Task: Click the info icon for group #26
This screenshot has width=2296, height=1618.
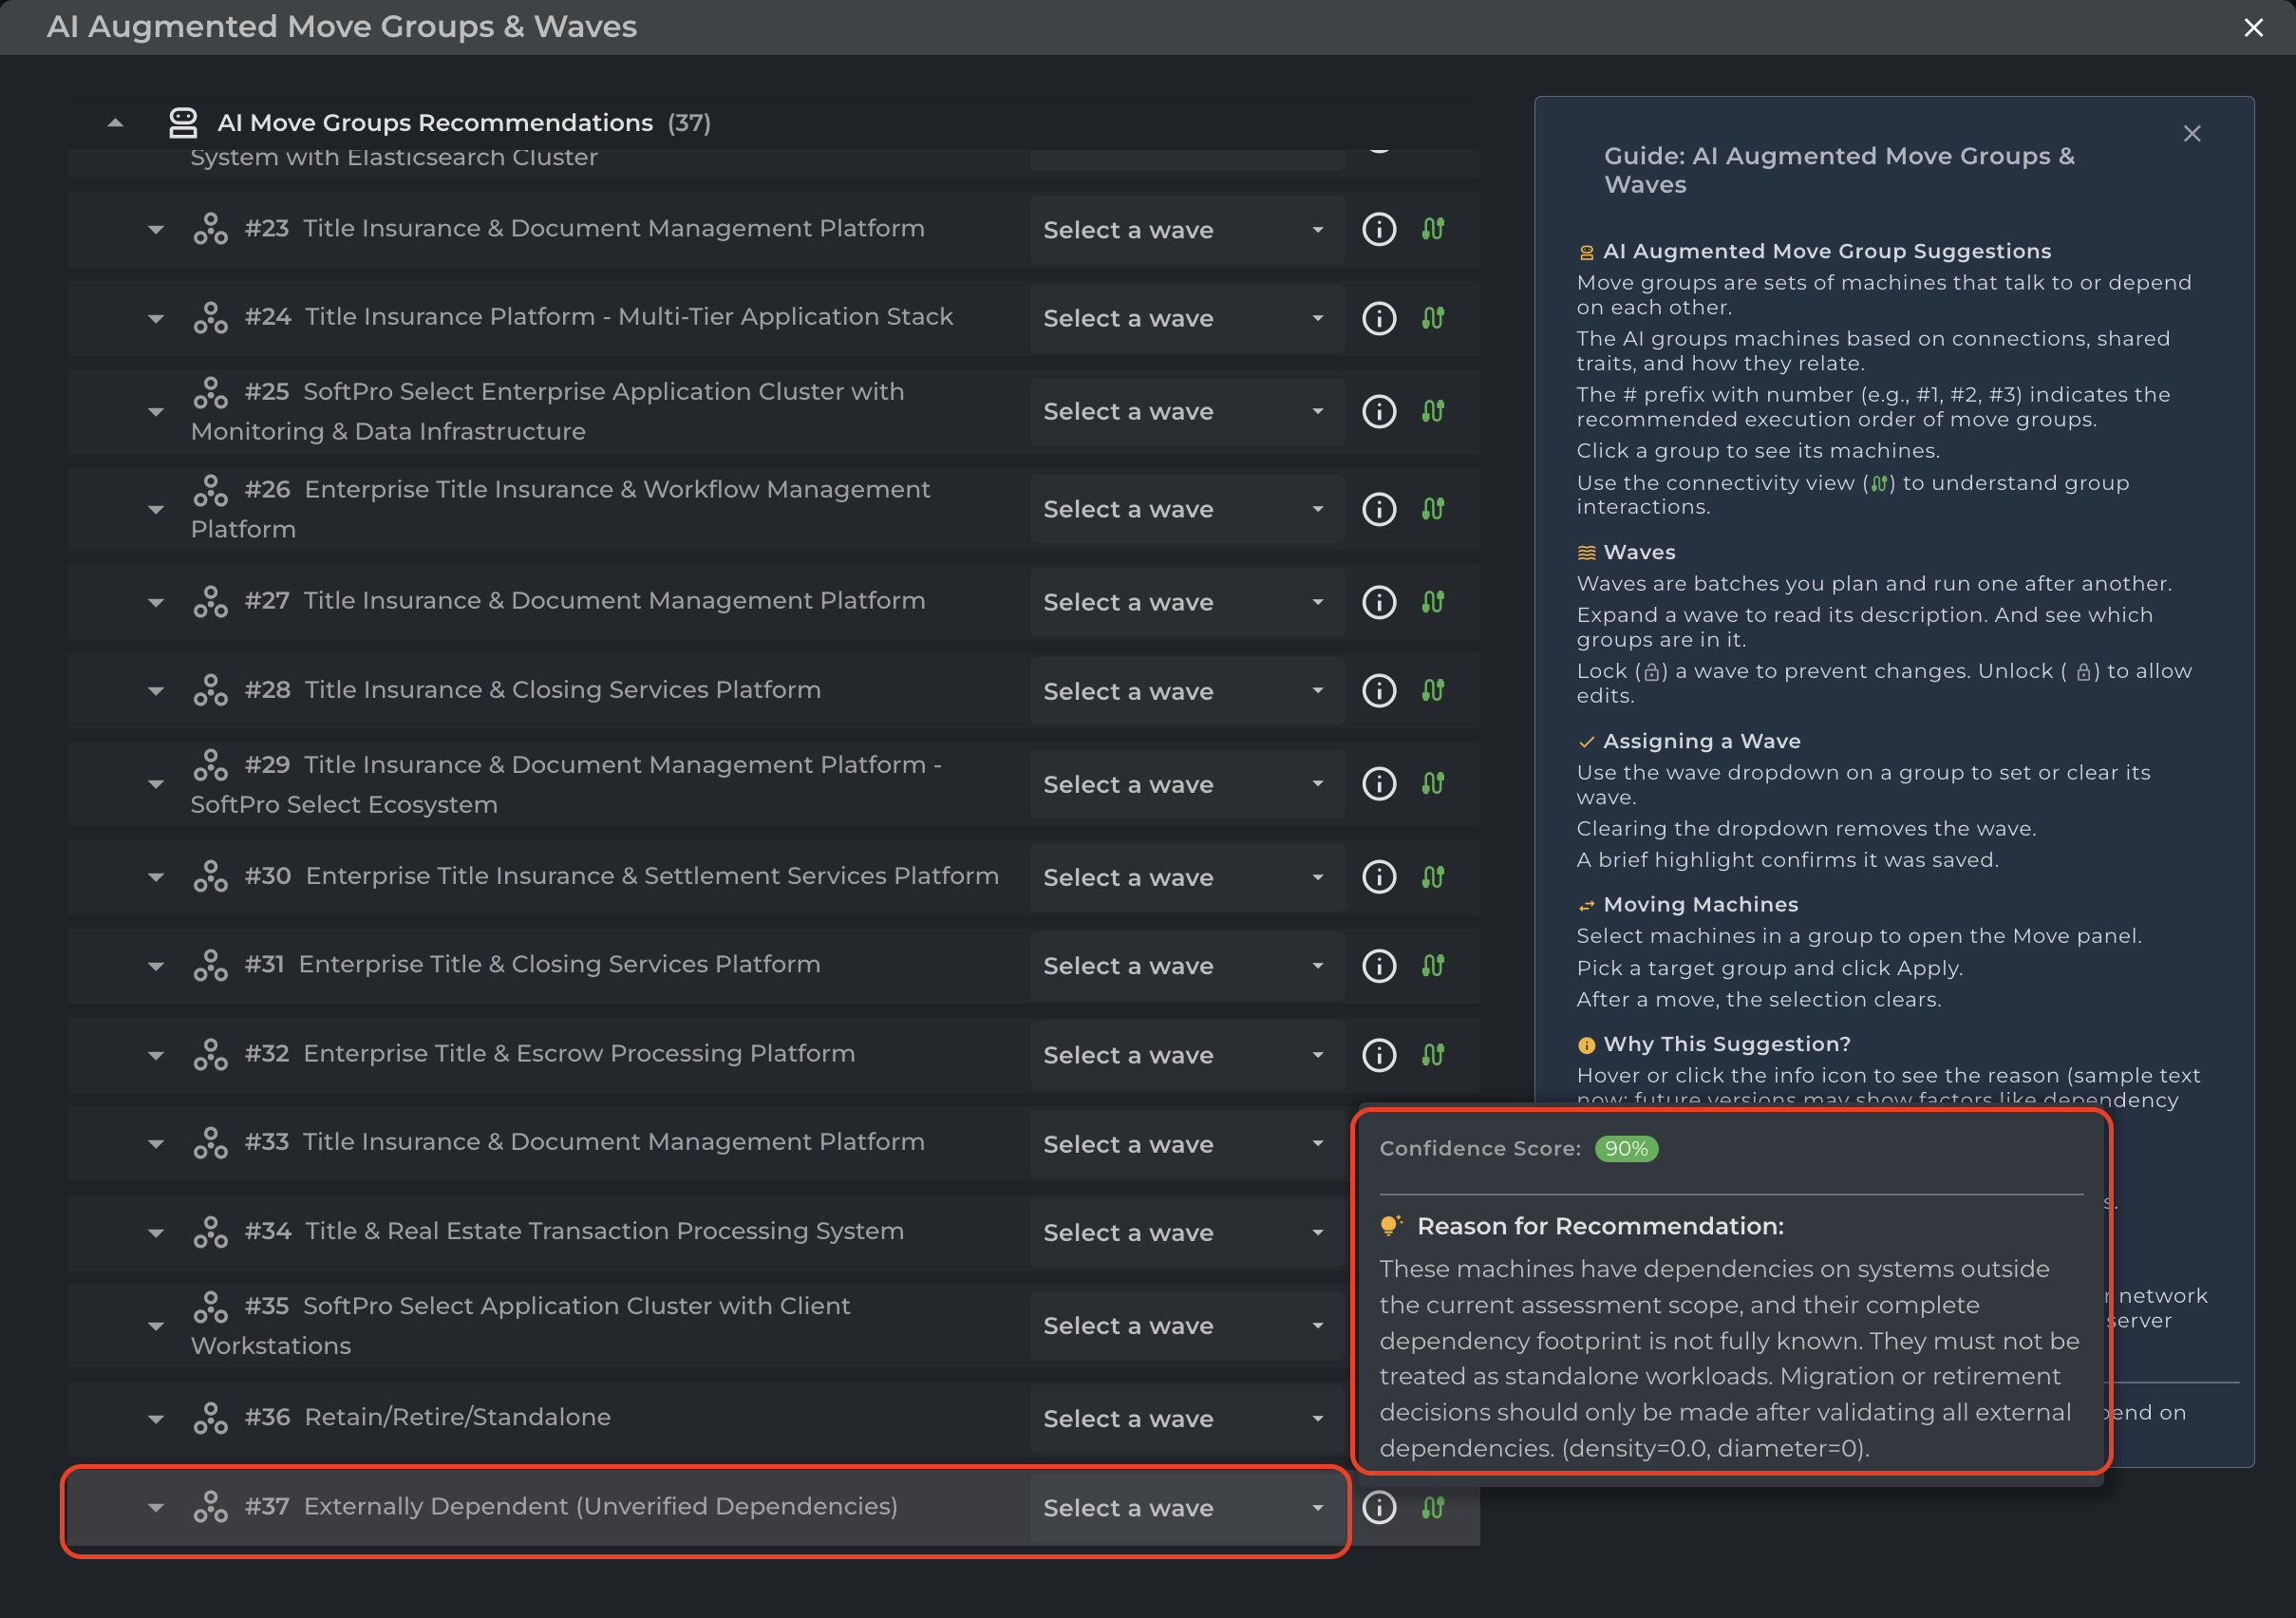Action: coord(1379,509)
